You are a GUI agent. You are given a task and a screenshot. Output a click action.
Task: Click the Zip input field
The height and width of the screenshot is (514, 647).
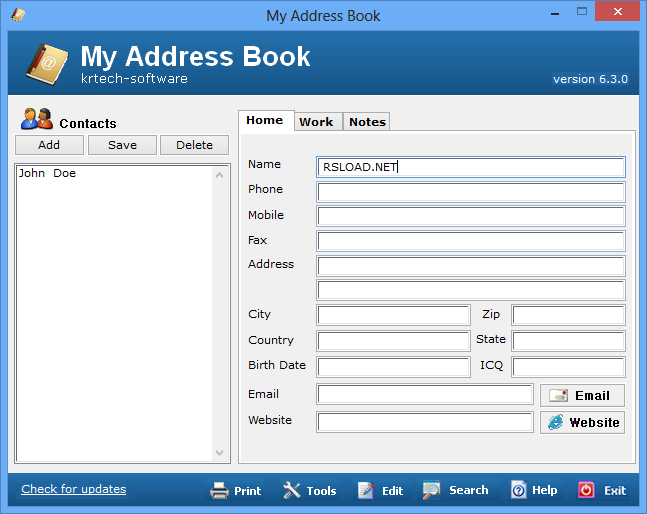(x=569, y=315)
